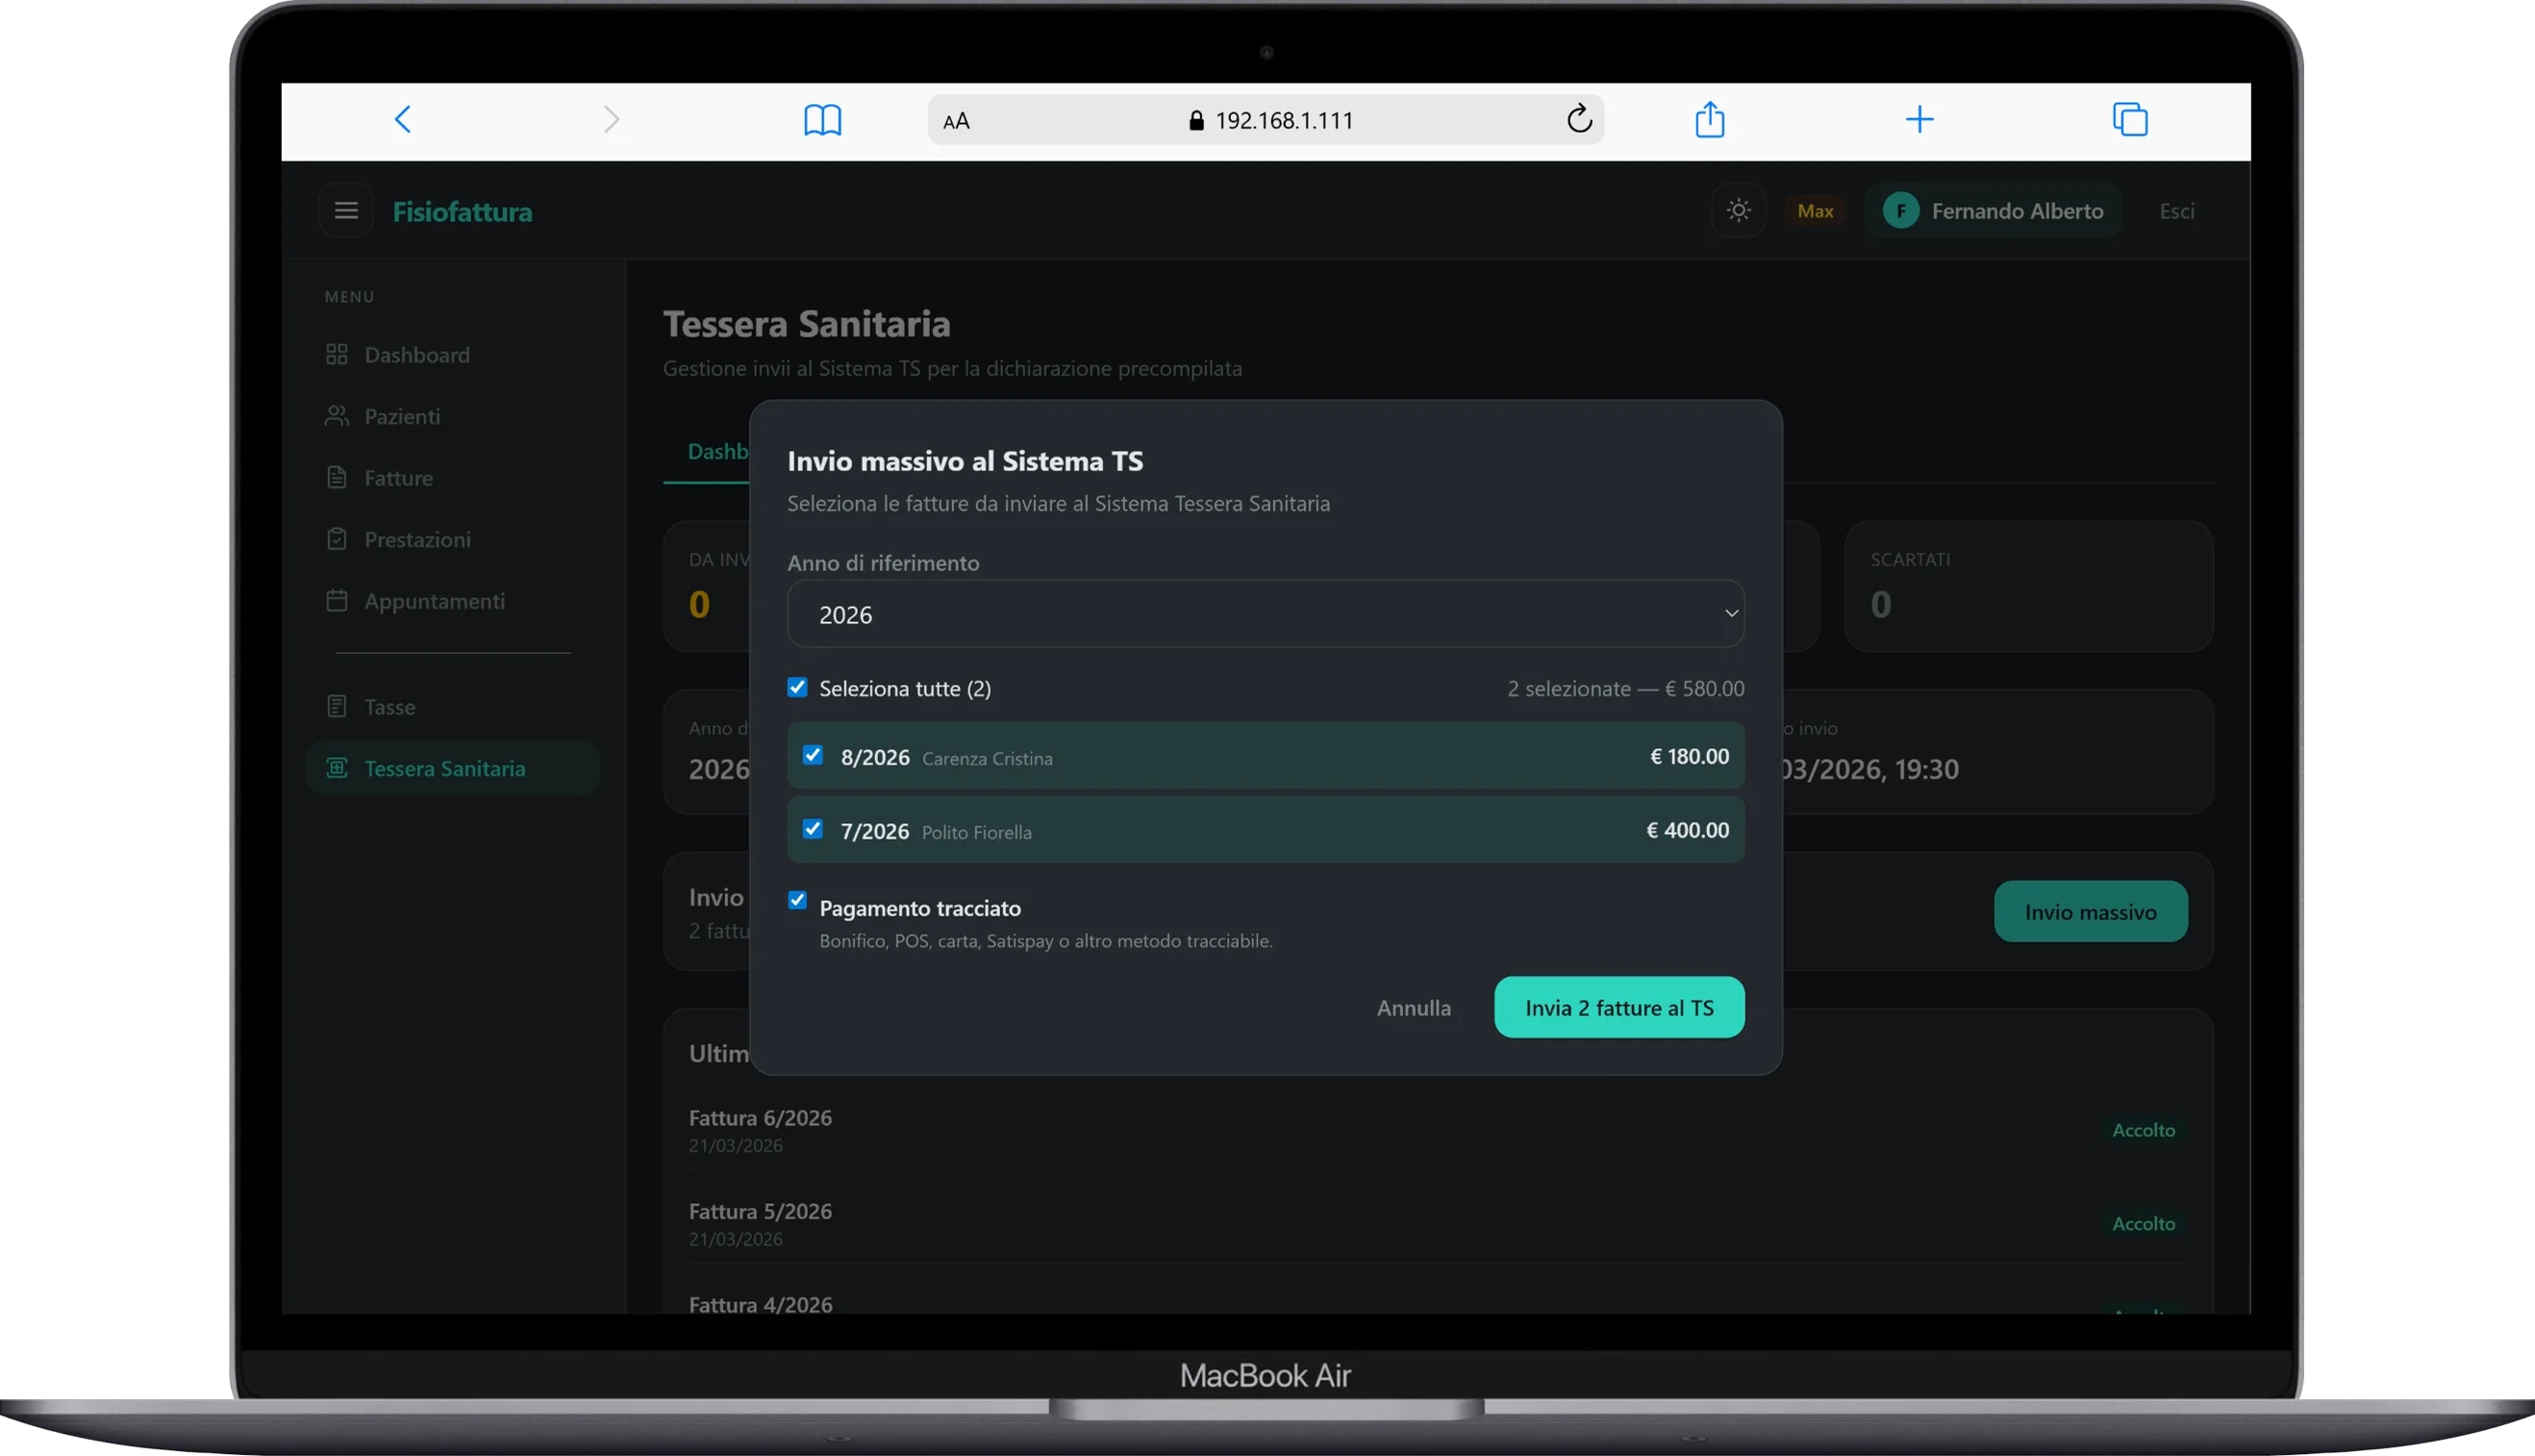Open new tab plus icon
The image size is (2535, 1456).
(1919, 120)
